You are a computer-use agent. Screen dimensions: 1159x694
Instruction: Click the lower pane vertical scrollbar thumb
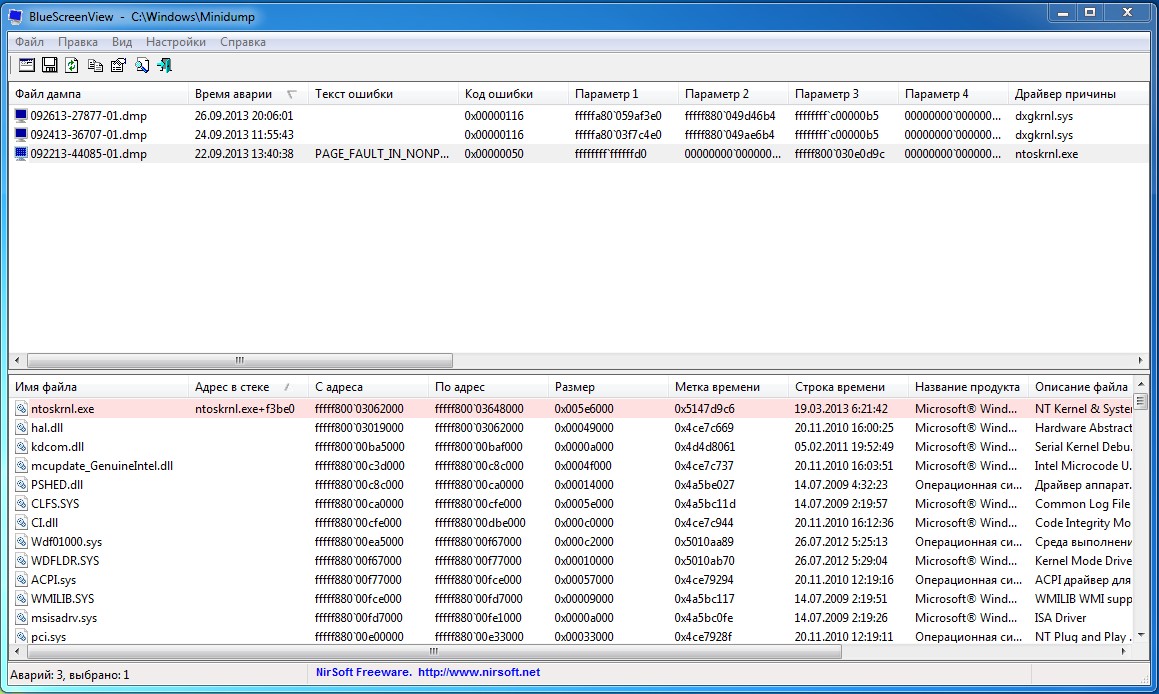[1141, 401]
